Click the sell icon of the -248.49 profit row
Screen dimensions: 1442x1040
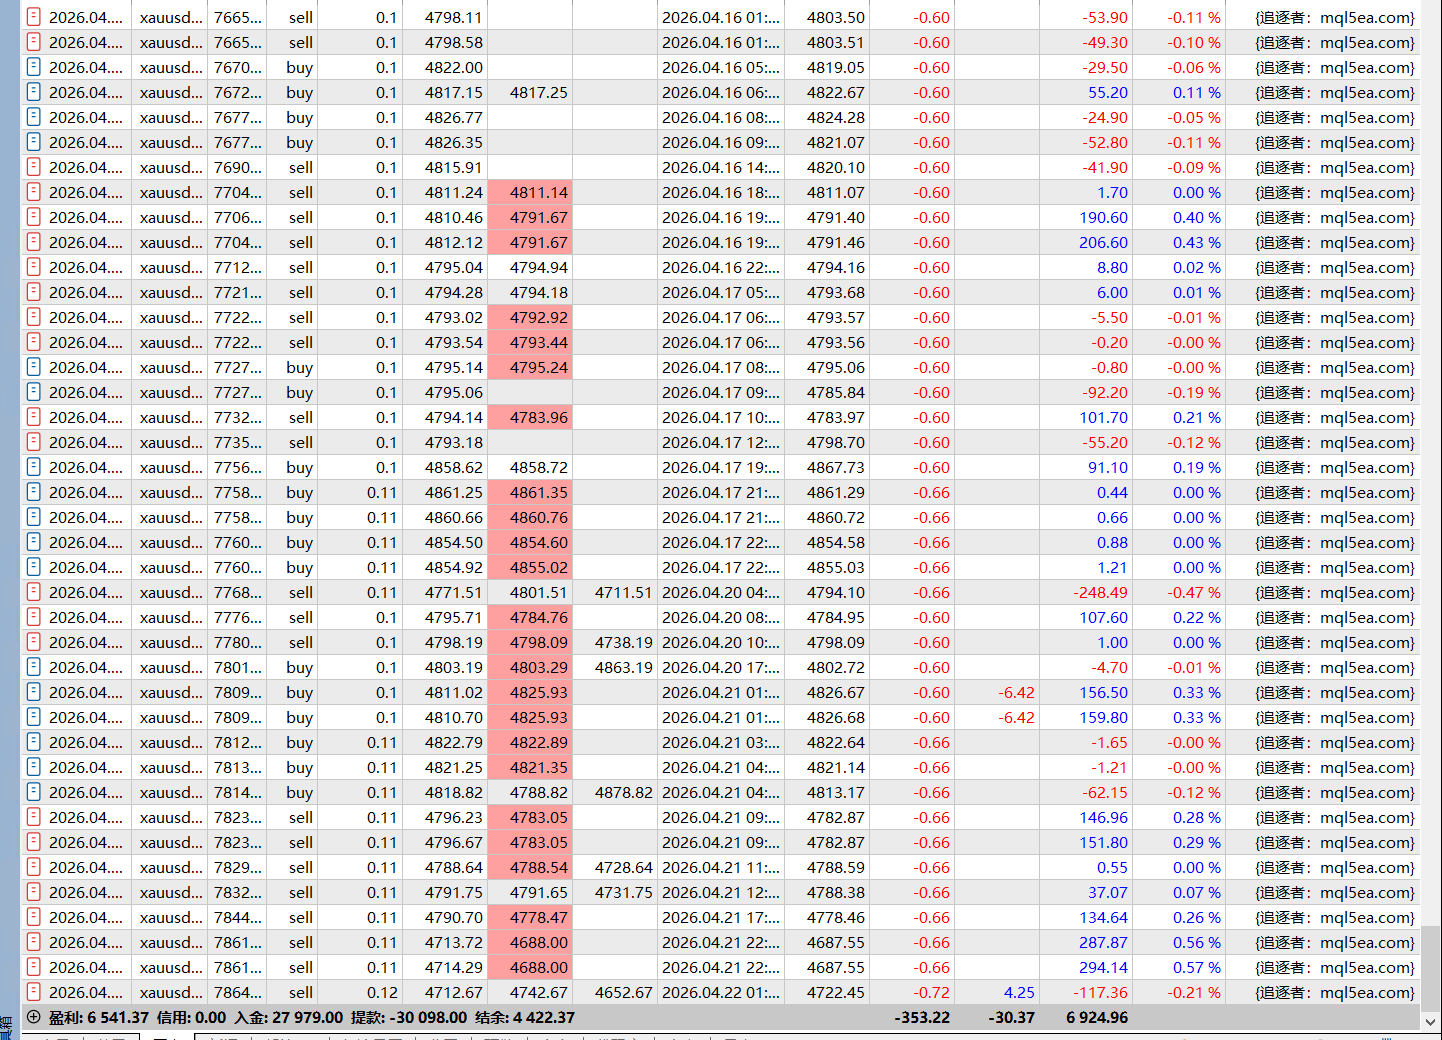pos(33,592)
